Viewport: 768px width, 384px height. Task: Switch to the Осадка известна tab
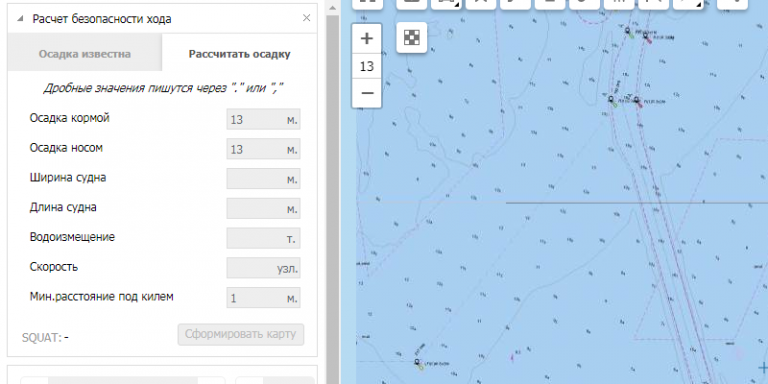[x=85, y=53]
